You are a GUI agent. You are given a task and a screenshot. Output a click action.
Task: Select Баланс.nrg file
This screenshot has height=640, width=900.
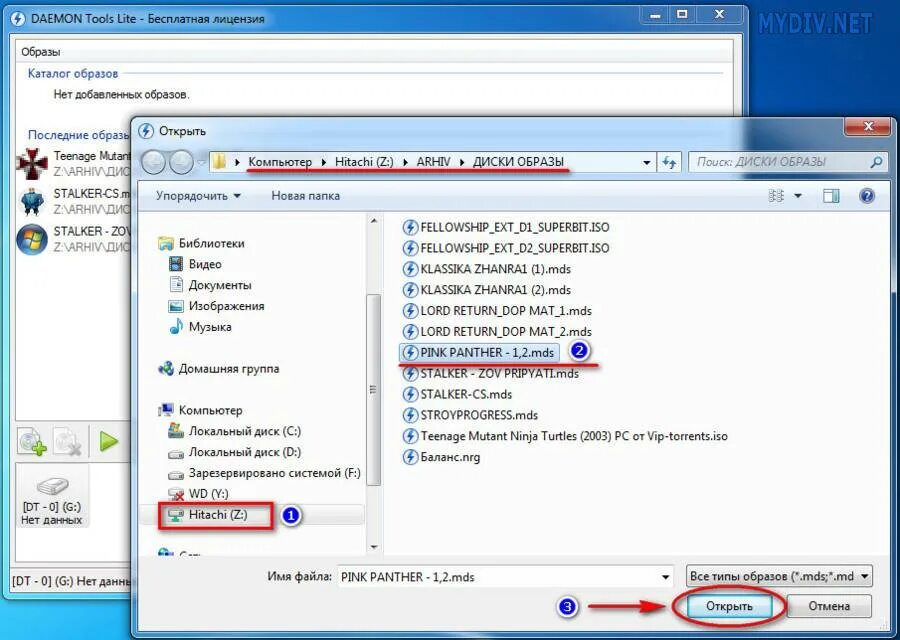click(x=441, y=457)
